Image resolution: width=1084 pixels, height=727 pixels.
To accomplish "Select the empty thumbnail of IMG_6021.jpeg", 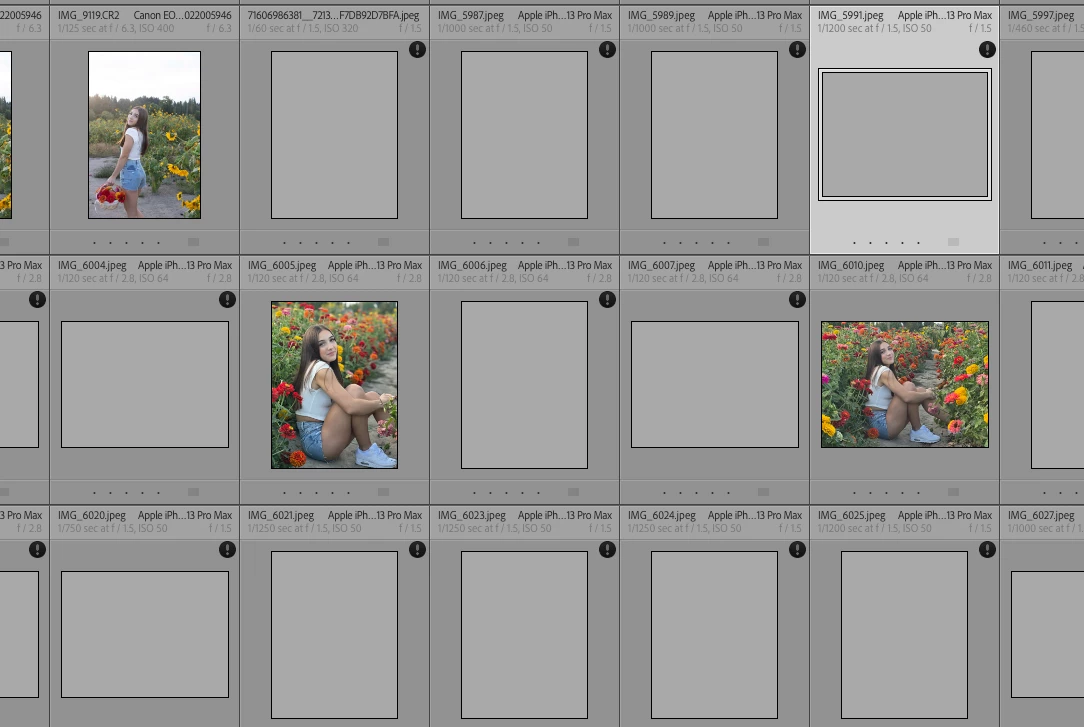I will point(335,635).
